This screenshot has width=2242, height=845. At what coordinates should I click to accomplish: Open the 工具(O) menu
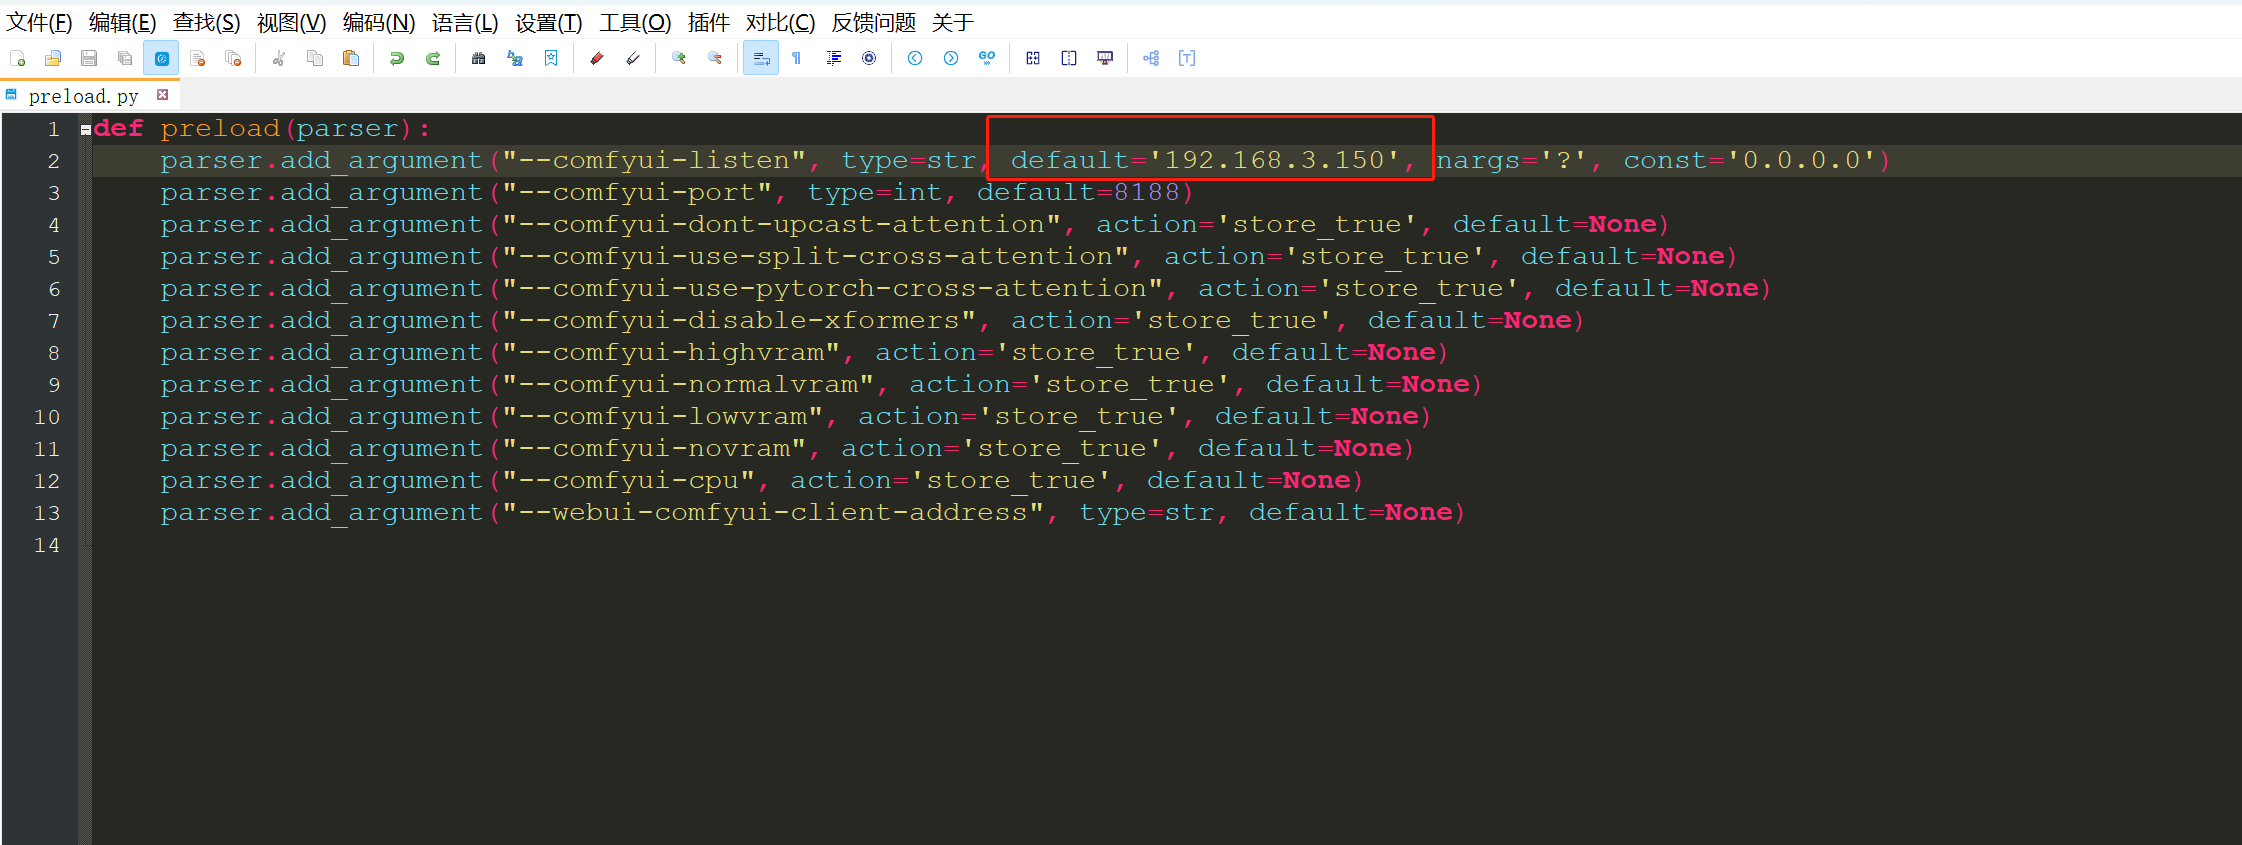pos(635,22)
